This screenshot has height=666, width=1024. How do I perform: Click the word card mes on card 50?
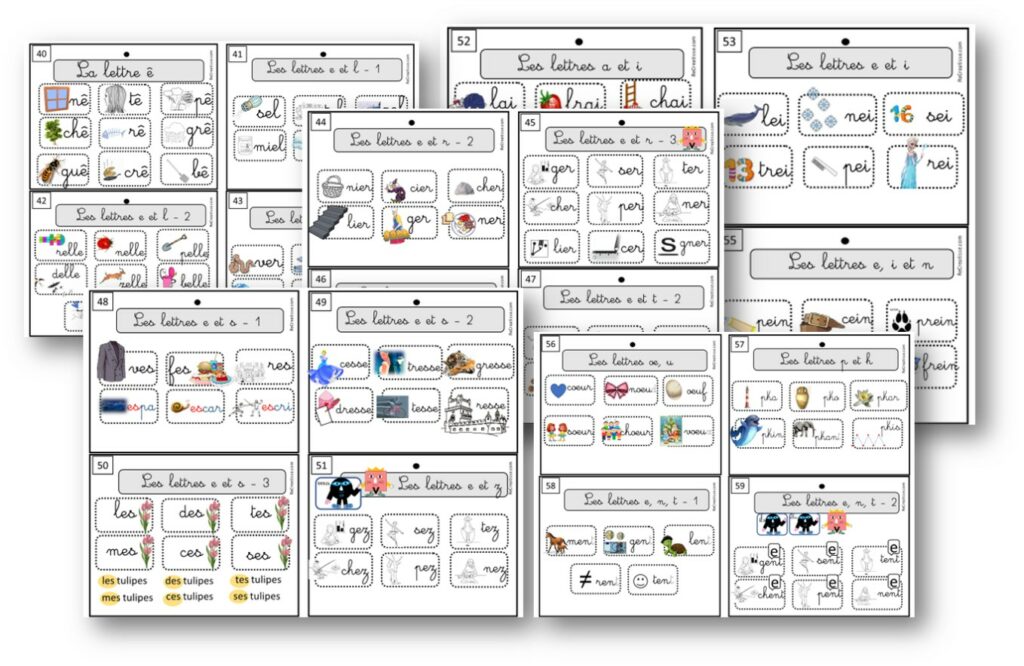point(123,552)
